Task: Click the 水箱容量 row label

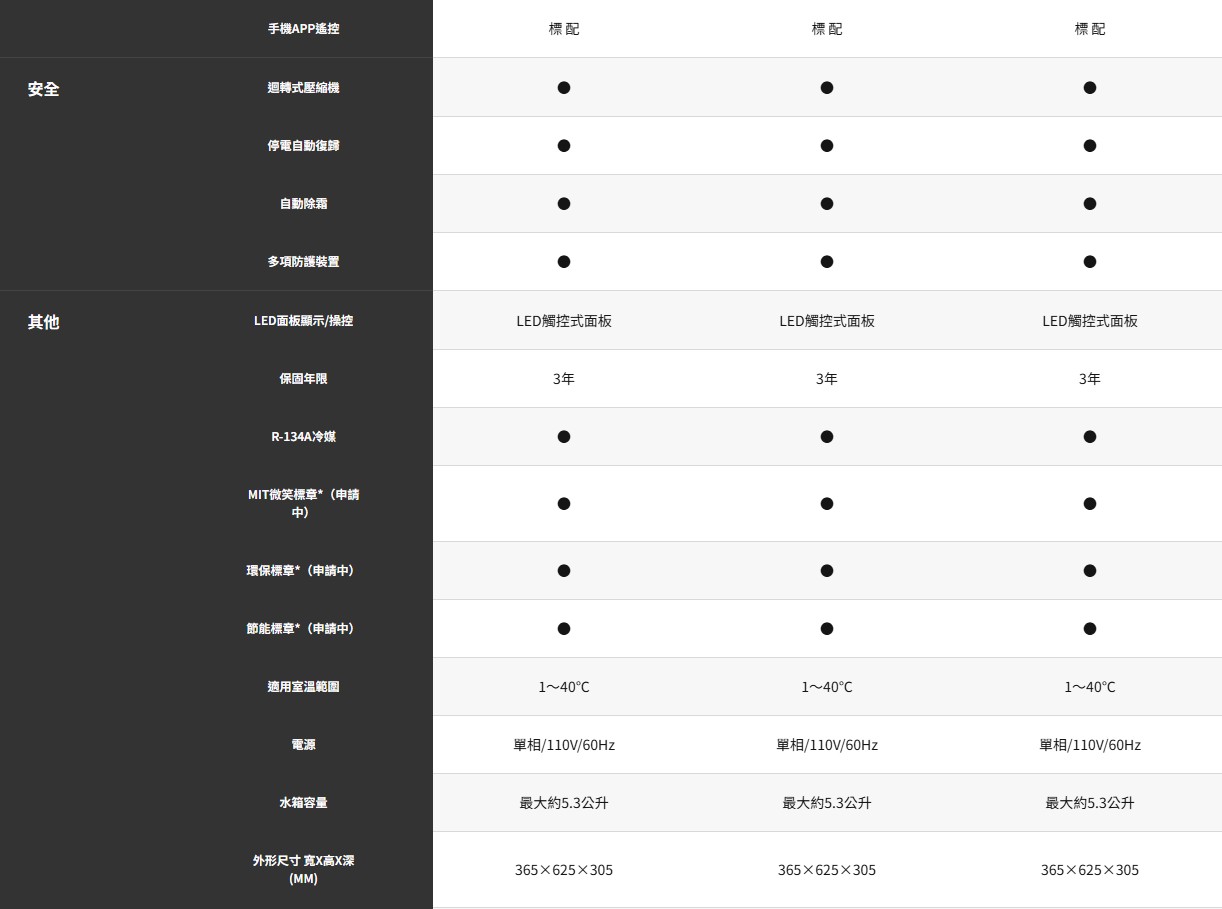Action: (x=303, y=803)
